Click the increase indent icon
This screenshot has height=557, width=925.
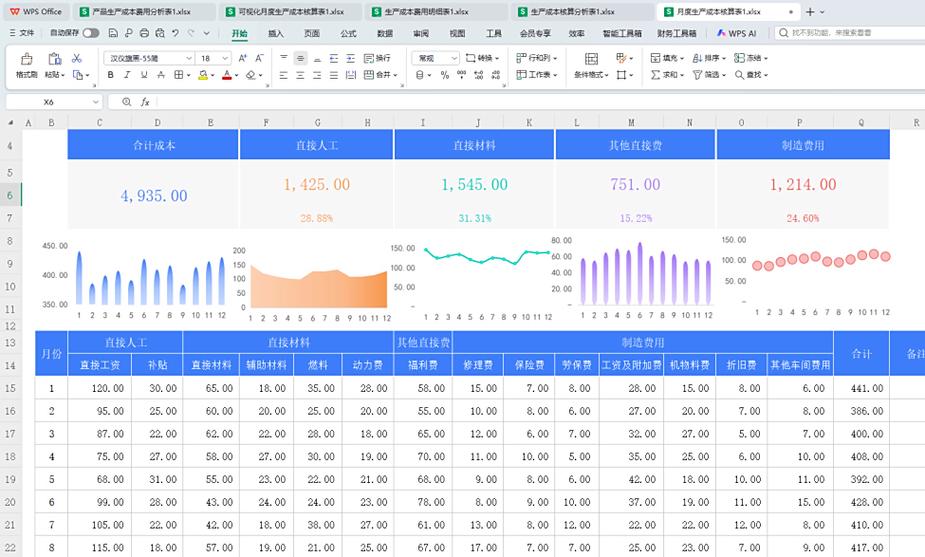tap(350, 58)
